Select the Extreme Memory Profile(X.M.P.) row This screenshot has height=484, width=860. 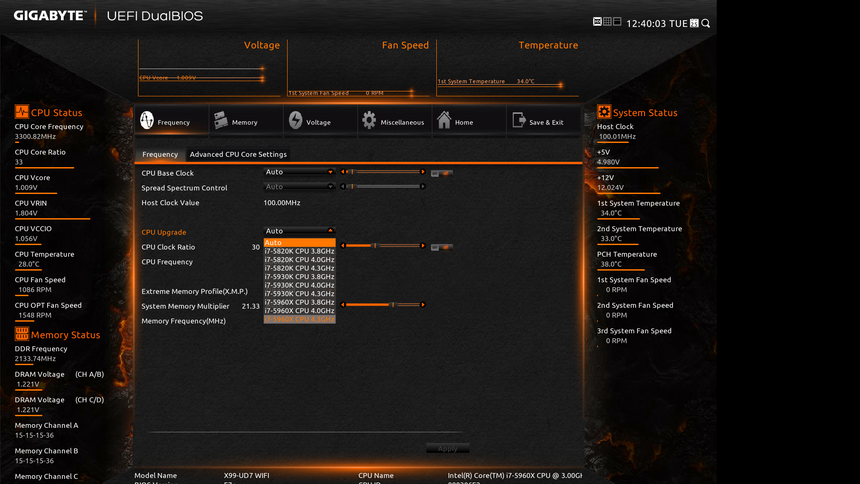[194, 291]
